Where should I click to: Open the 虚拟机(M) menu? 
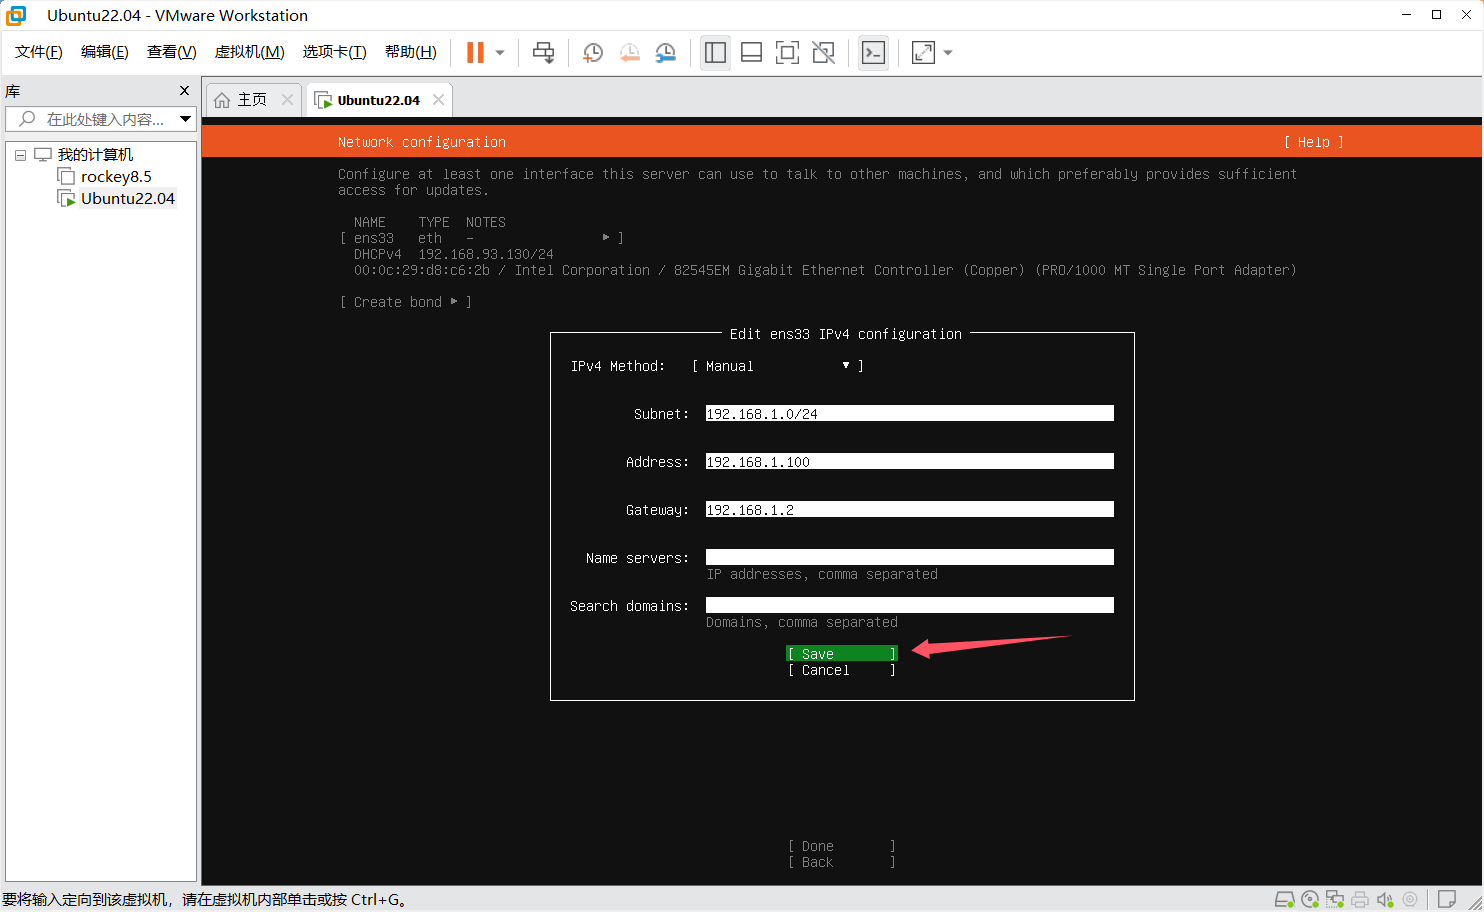[249, 52]
